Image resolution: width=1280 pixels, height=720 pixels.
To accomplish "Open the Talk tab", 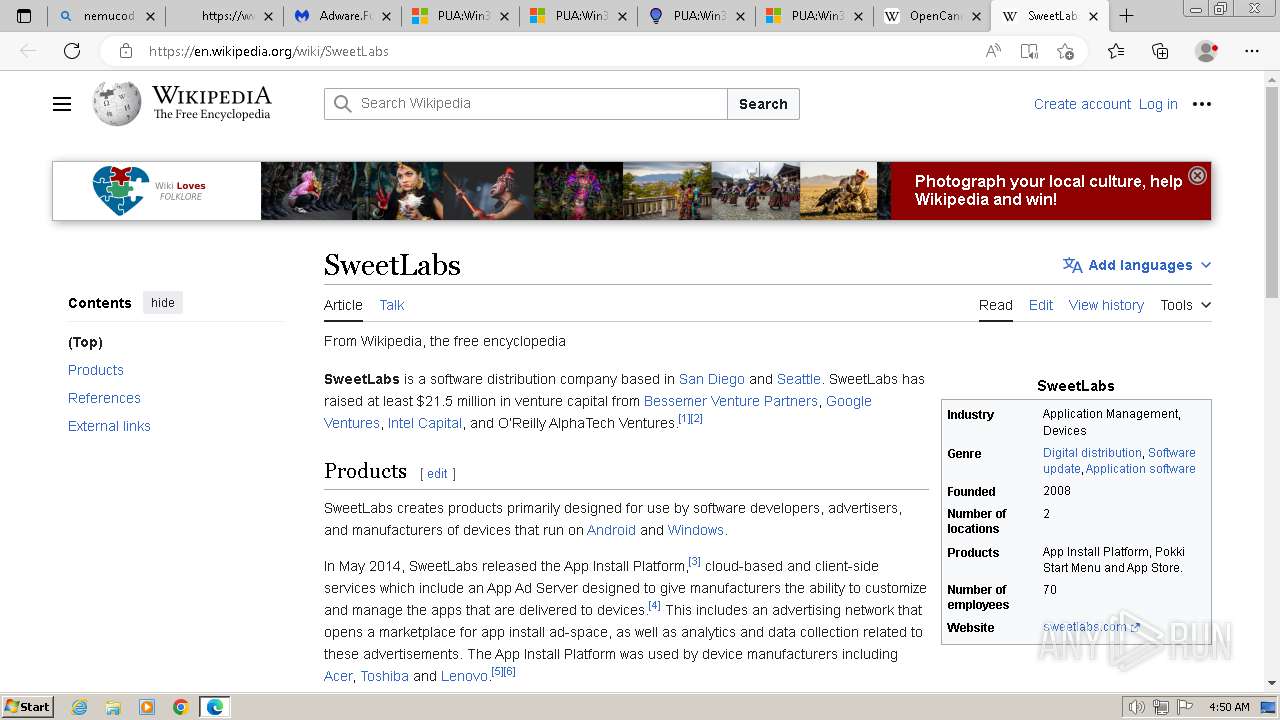I will click(392, 305).
